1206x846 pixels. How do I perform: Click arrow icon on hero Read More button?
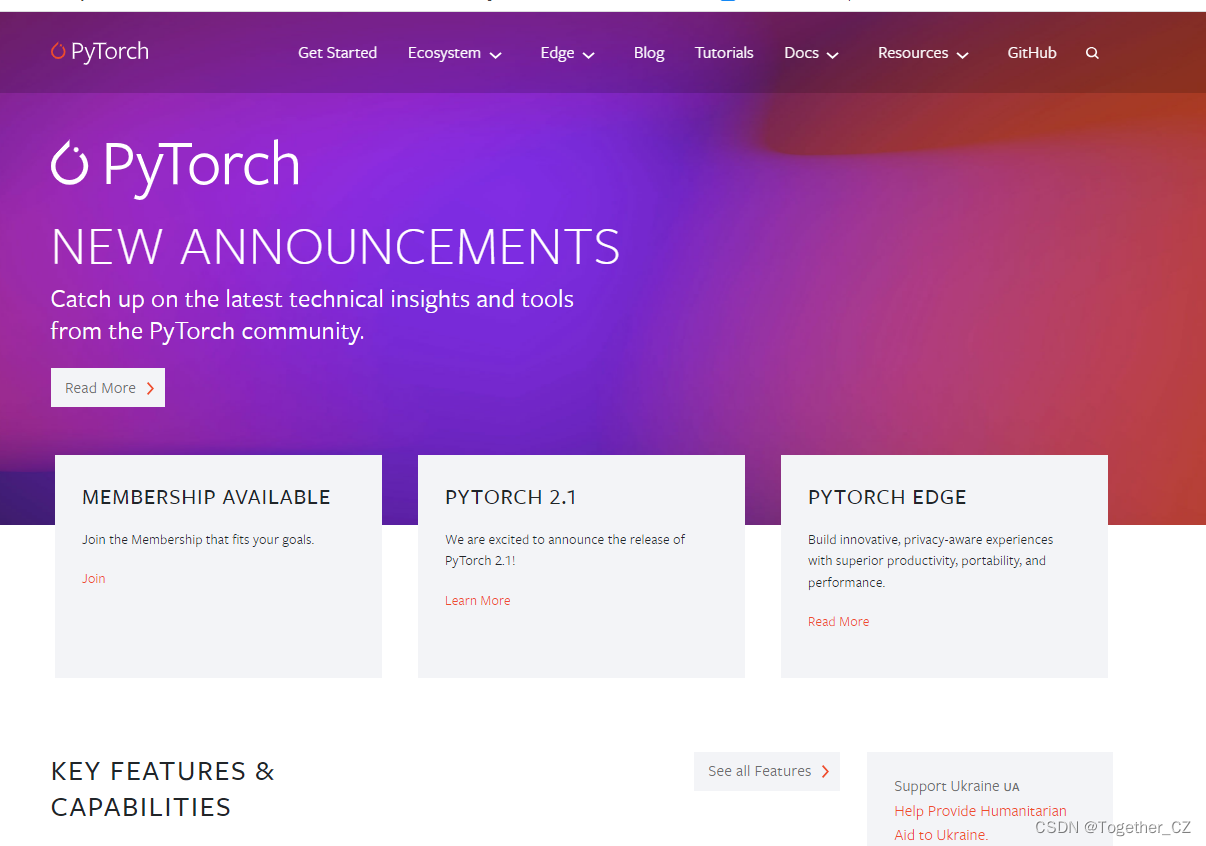point(150,388)
